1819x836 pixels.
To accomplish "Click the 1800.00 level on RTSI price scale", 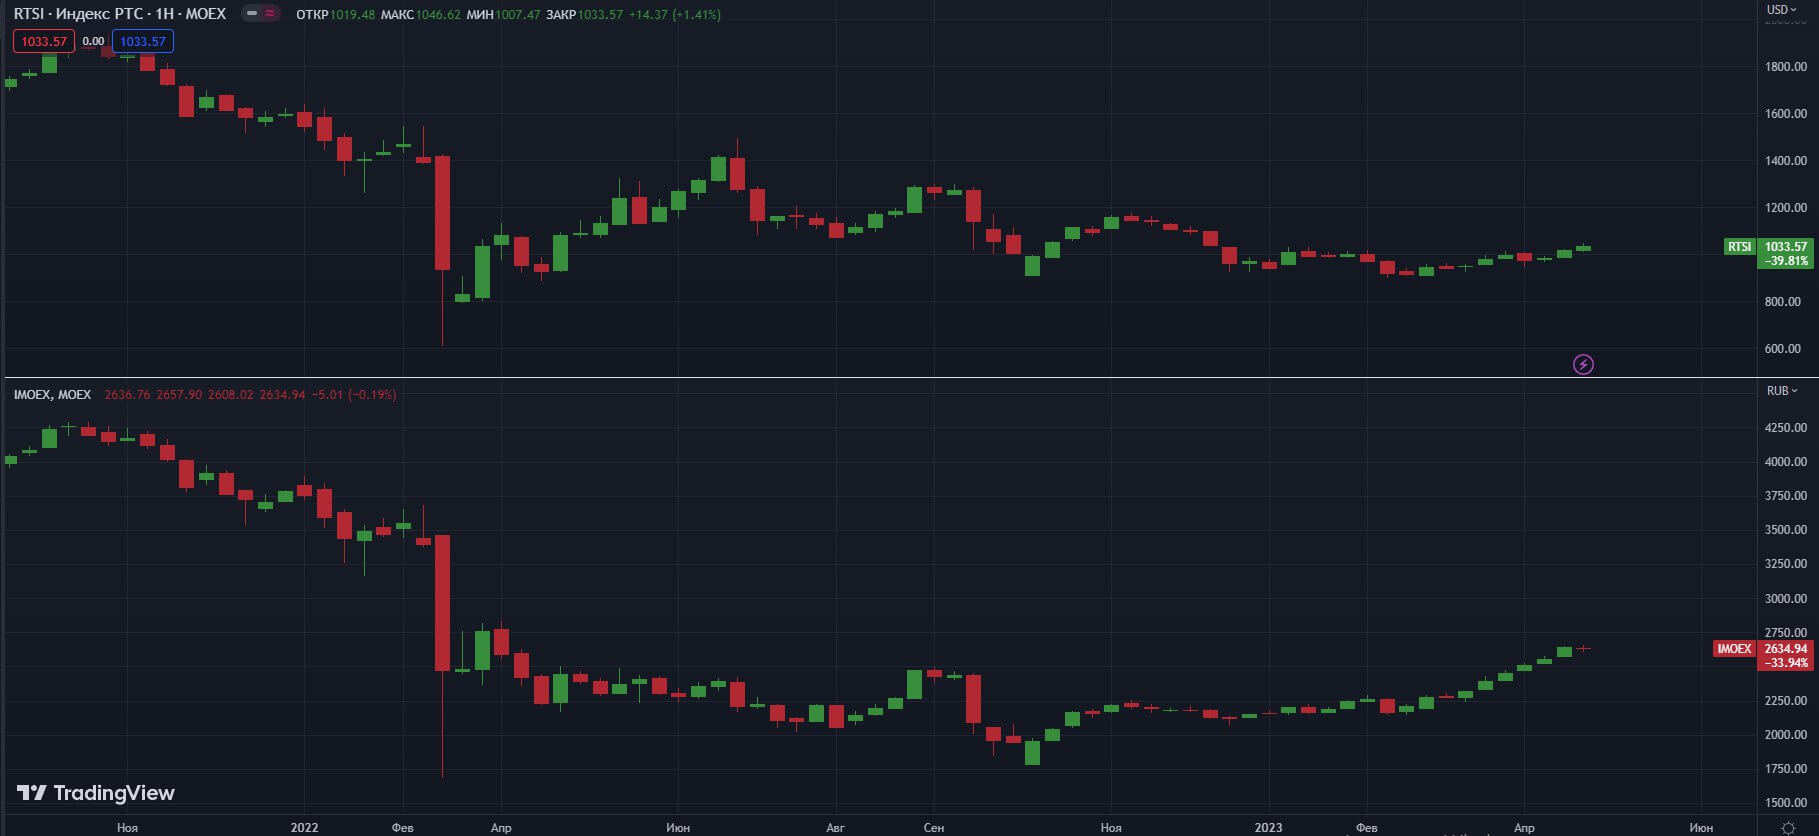I will pyautogui.click(x=1786, y=67).
